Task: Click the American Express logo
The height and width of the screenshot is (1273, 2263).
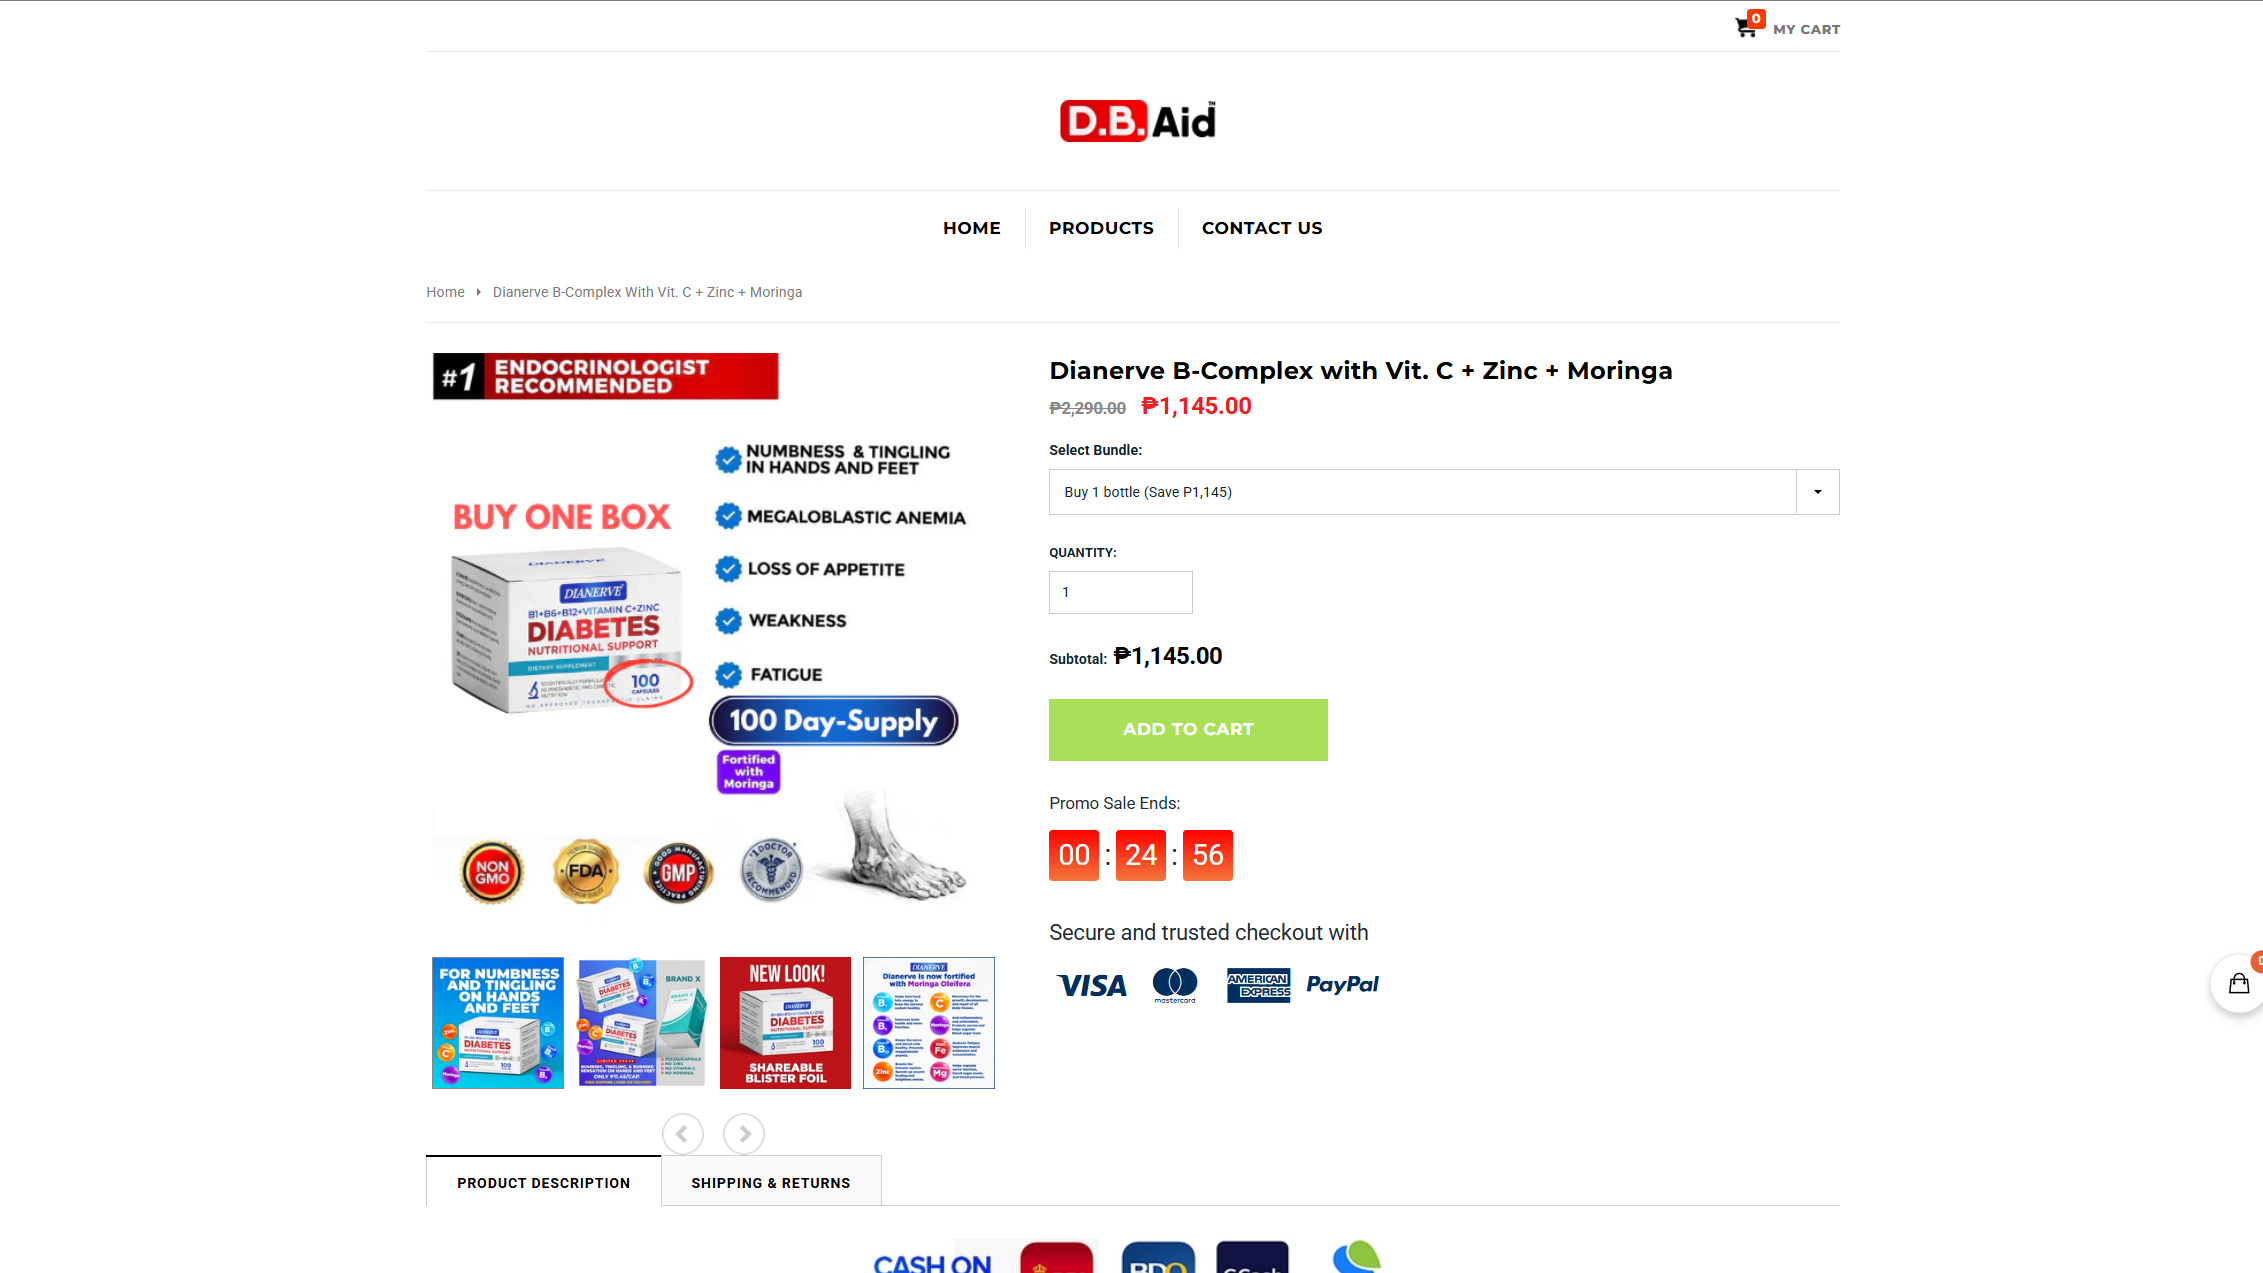Action: coord(1259,985)
